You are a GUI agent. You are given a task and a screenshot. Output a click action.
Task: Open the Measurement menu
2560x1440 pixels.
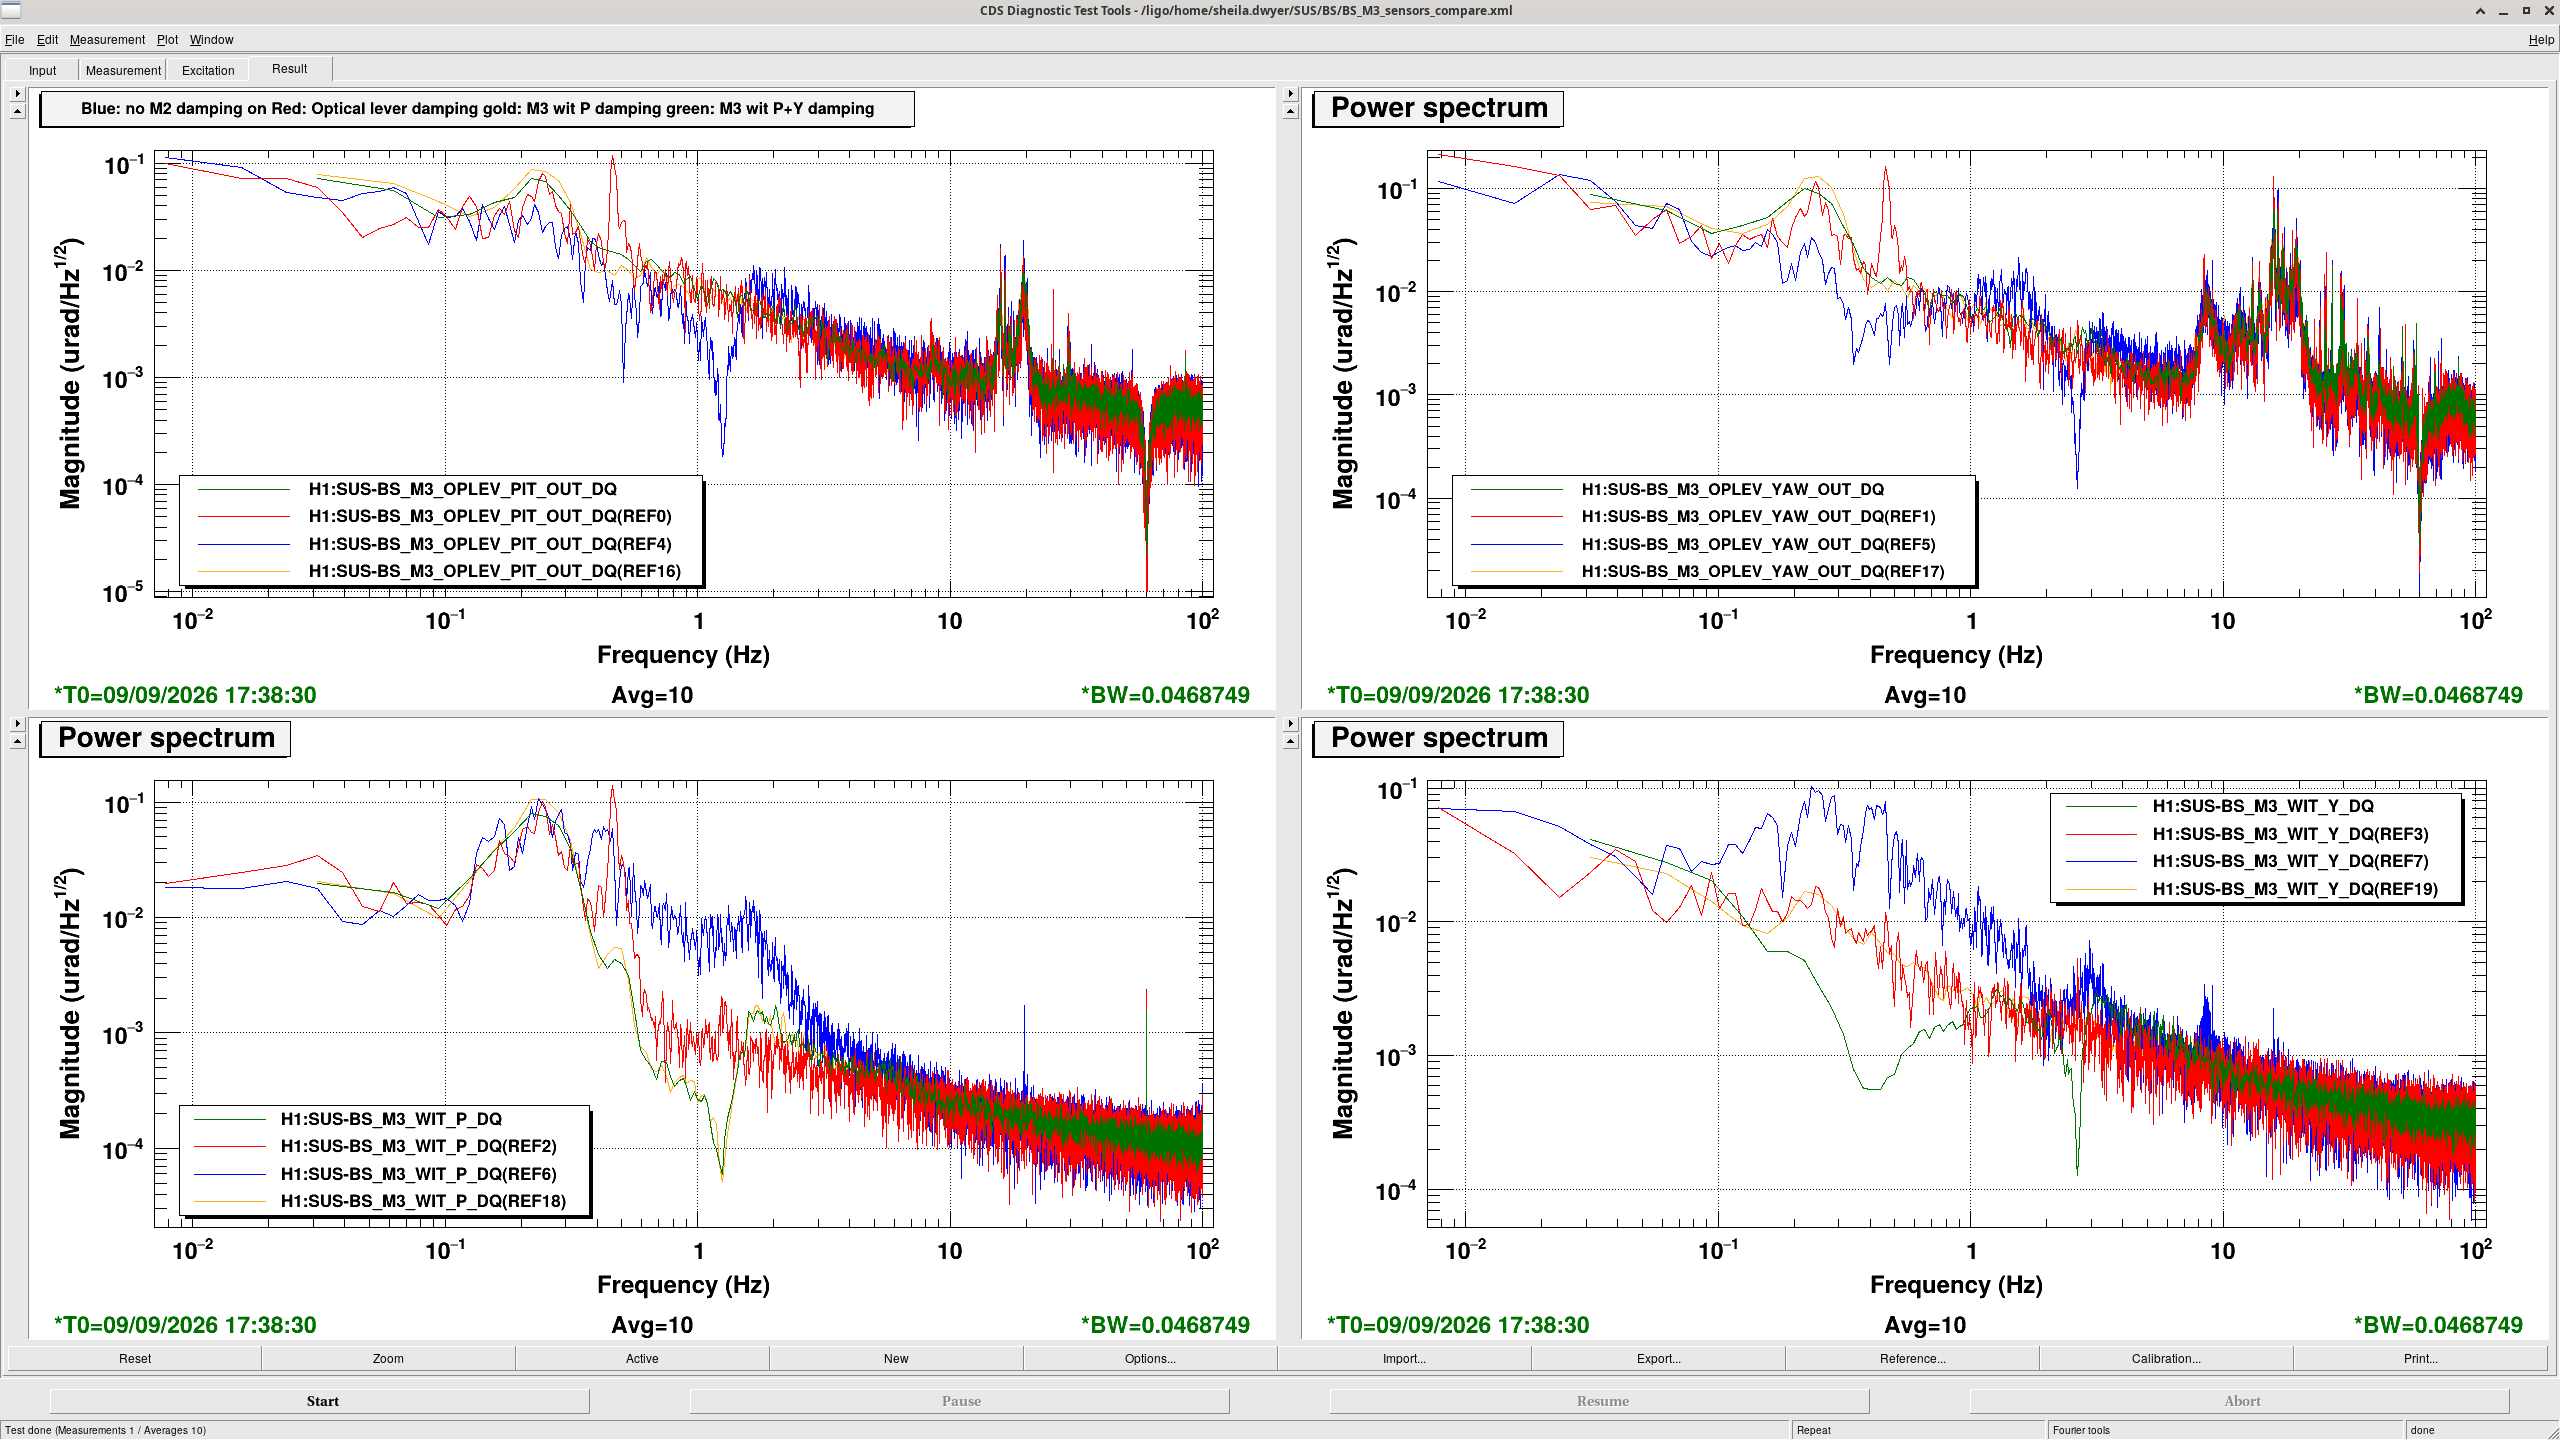tap(107, 40)
